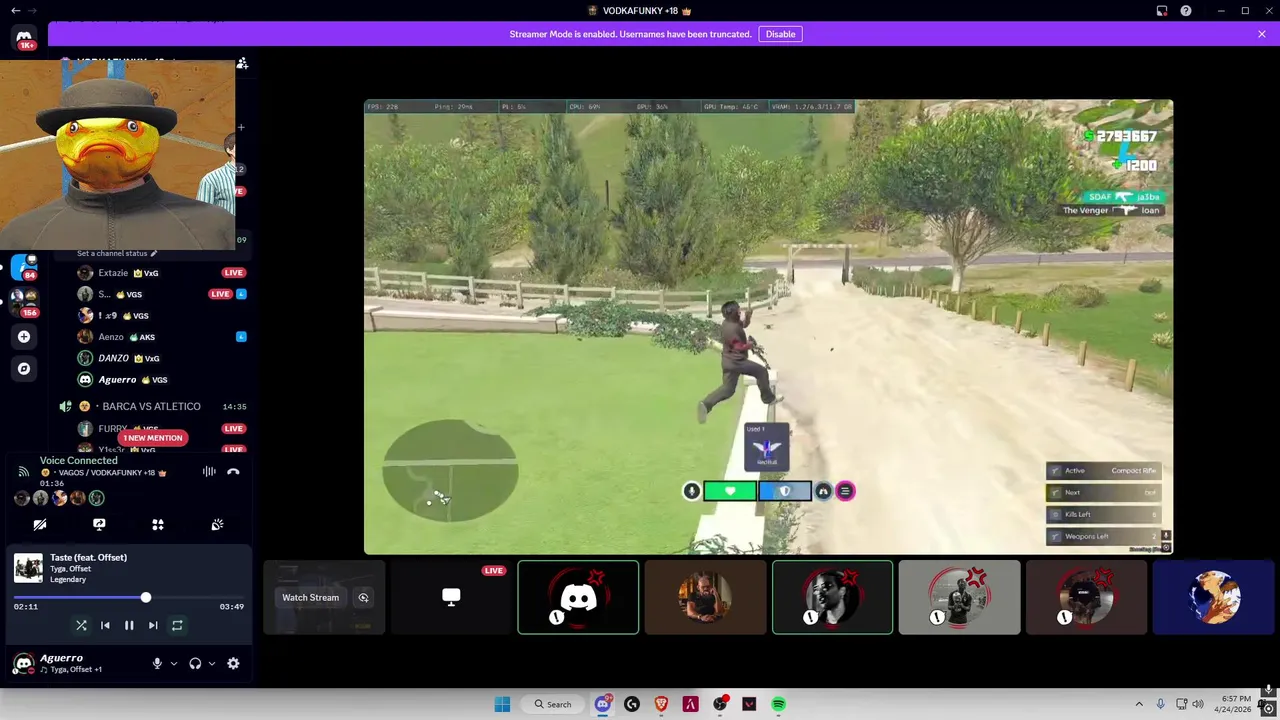
Task: Skip to previous track
Action: tap(105, 625)
